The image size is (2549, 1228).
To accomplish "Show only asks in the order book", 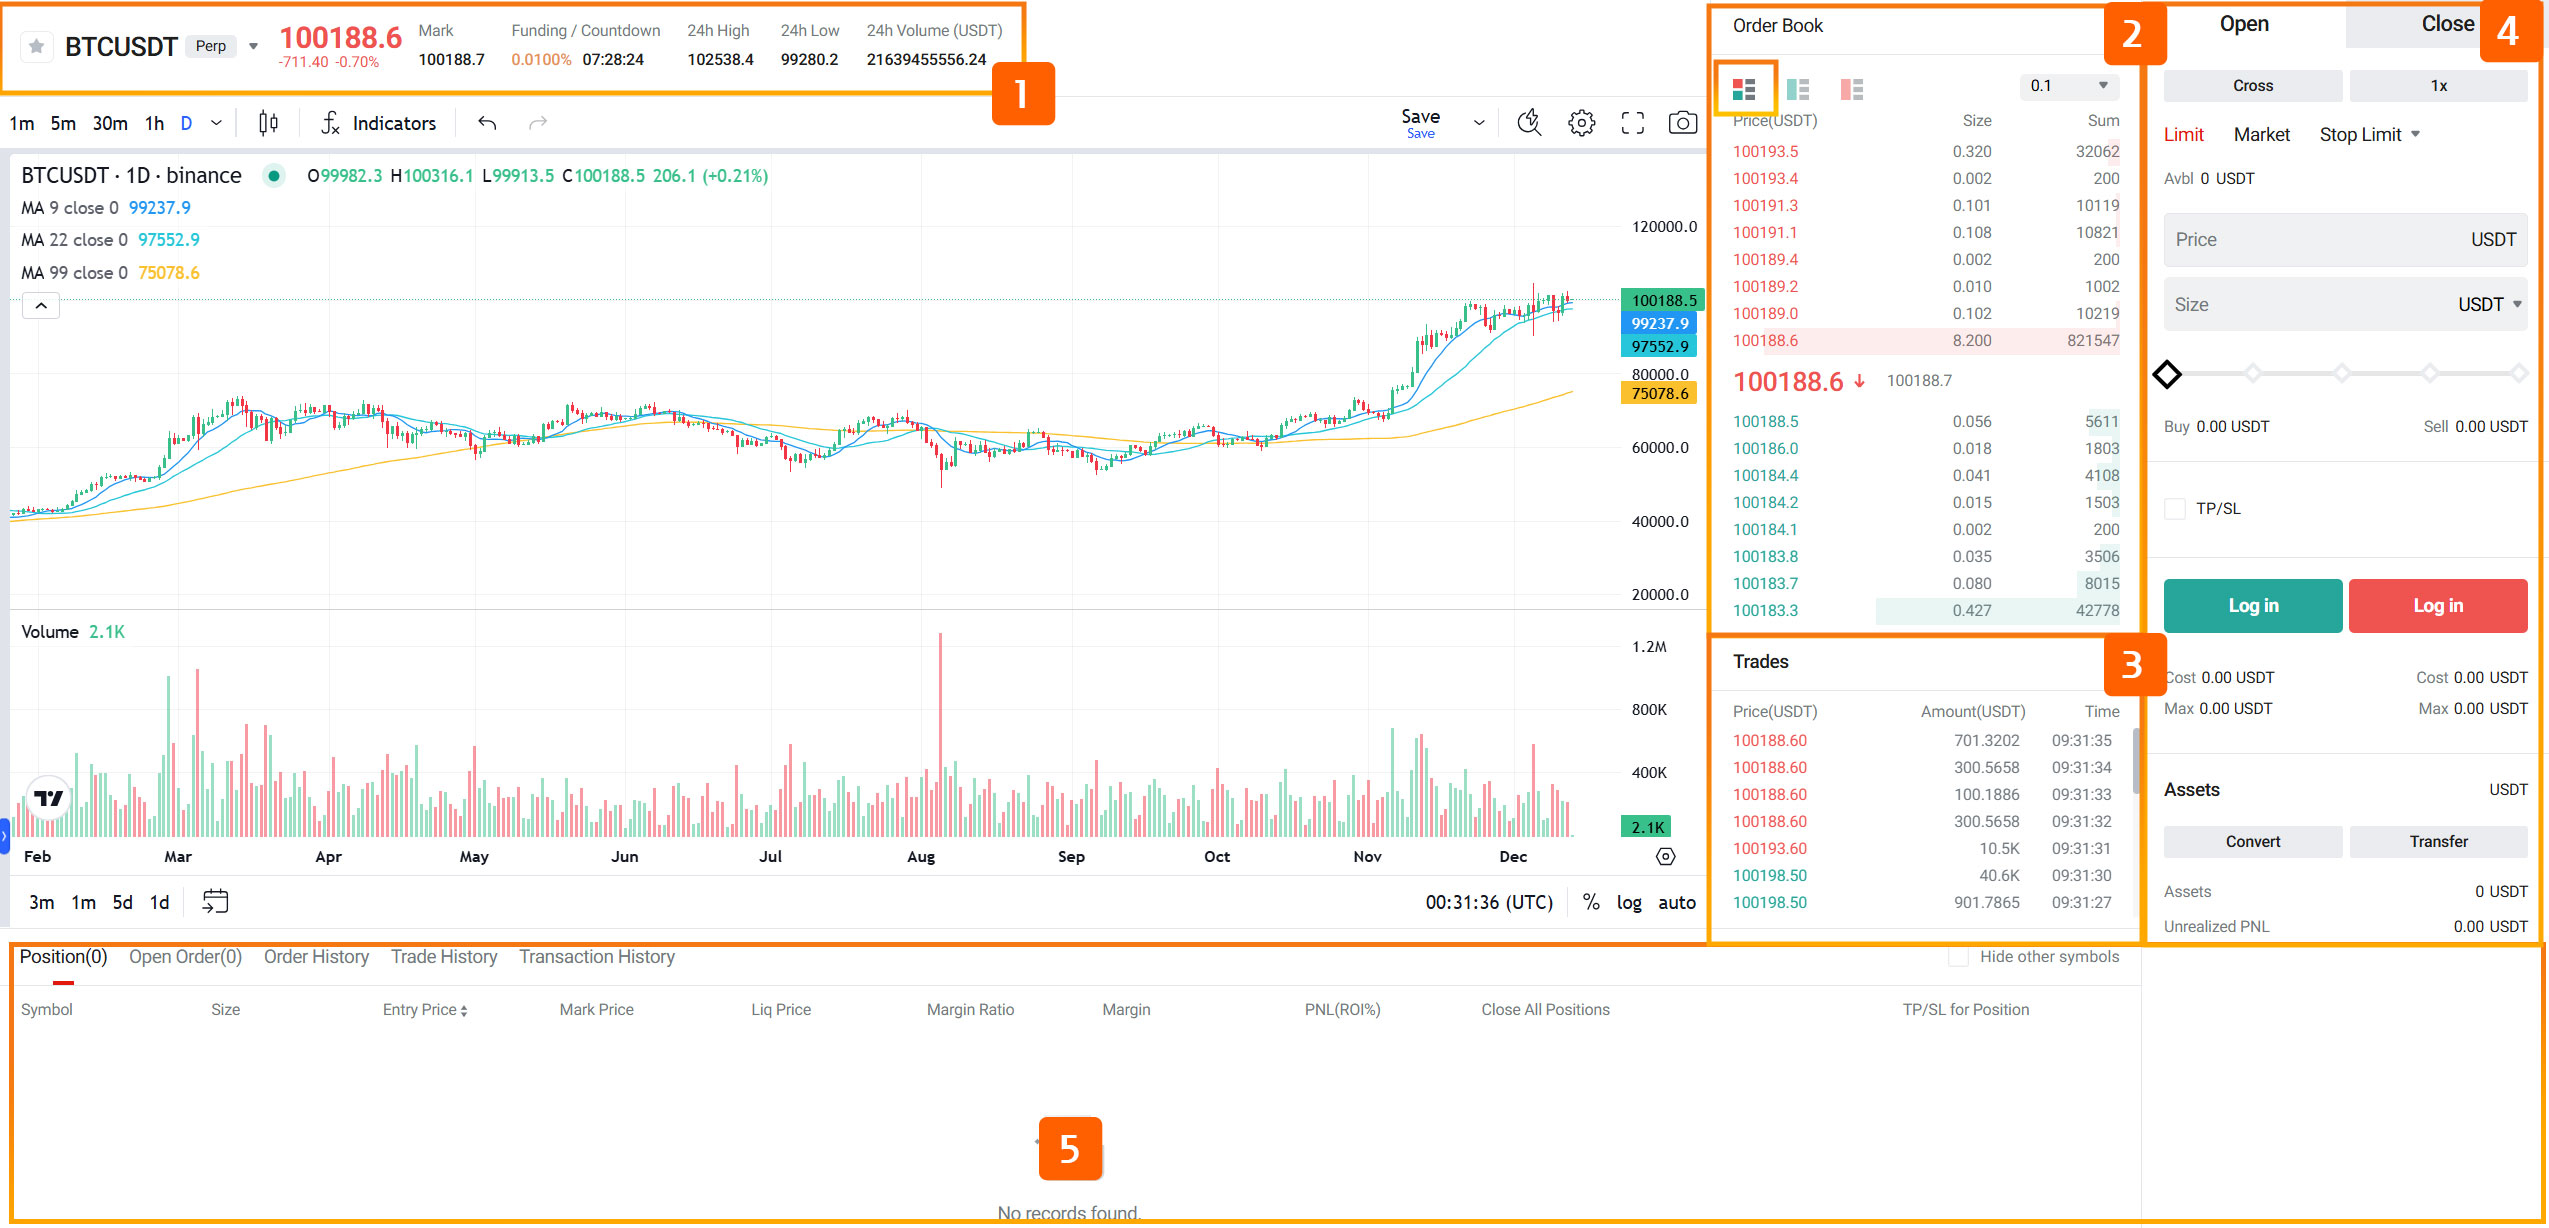I will pyautogui.click(x=1852, y=90).
